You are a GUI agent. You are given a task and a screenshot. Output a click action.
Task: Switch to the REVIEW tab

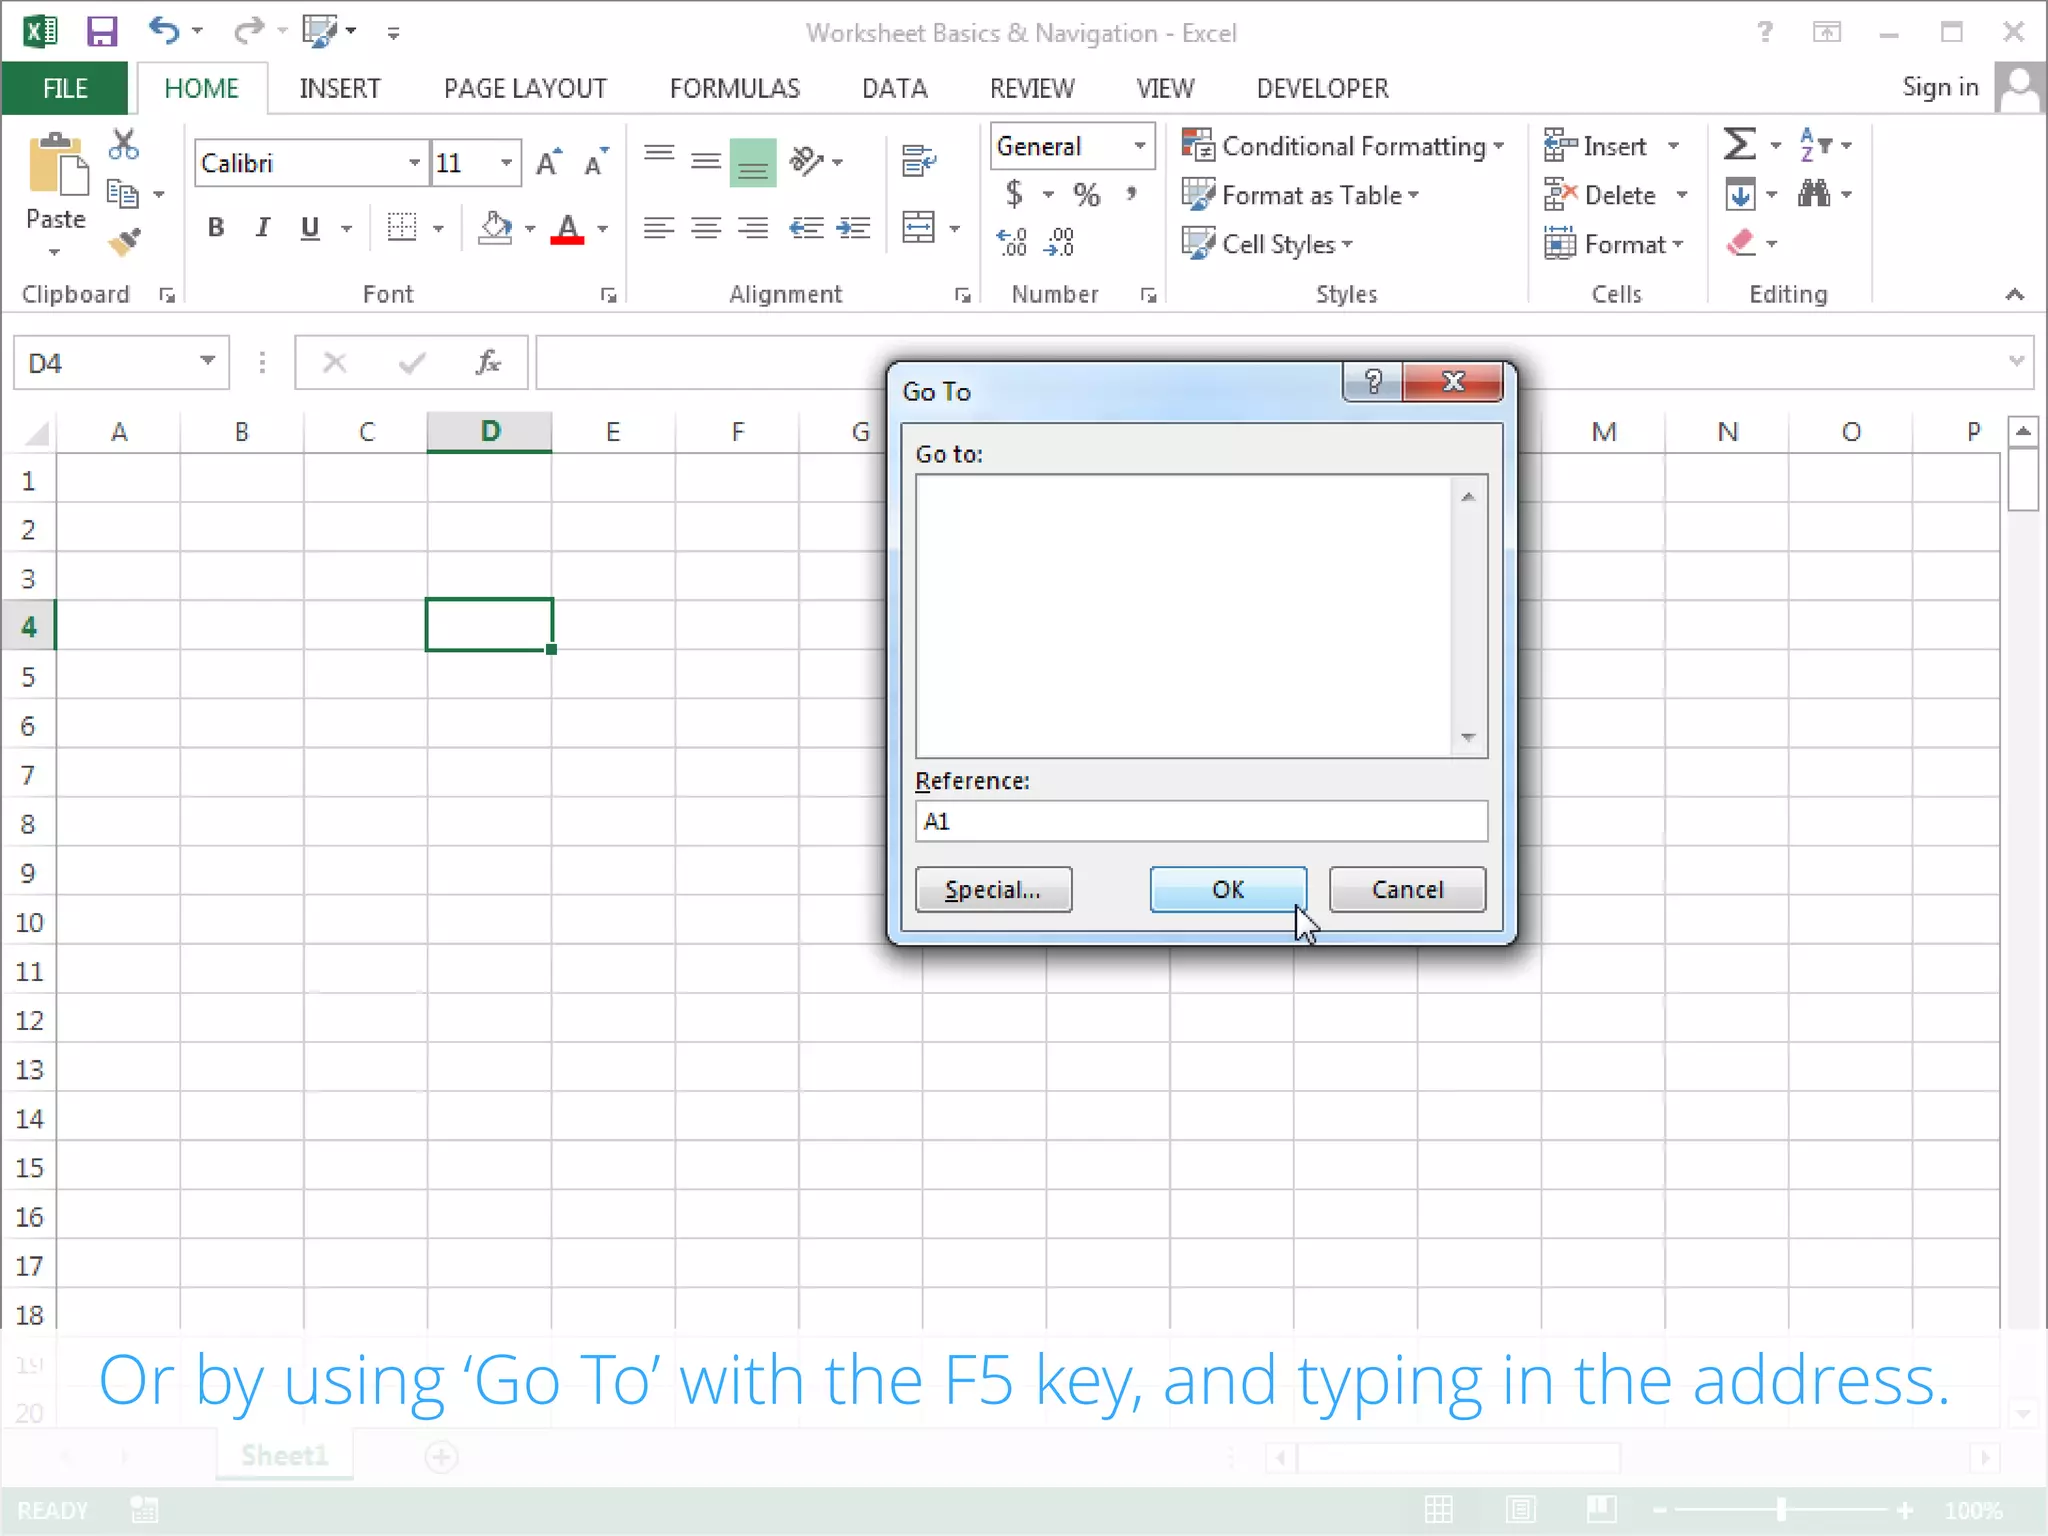click(x=1032, y=88)
